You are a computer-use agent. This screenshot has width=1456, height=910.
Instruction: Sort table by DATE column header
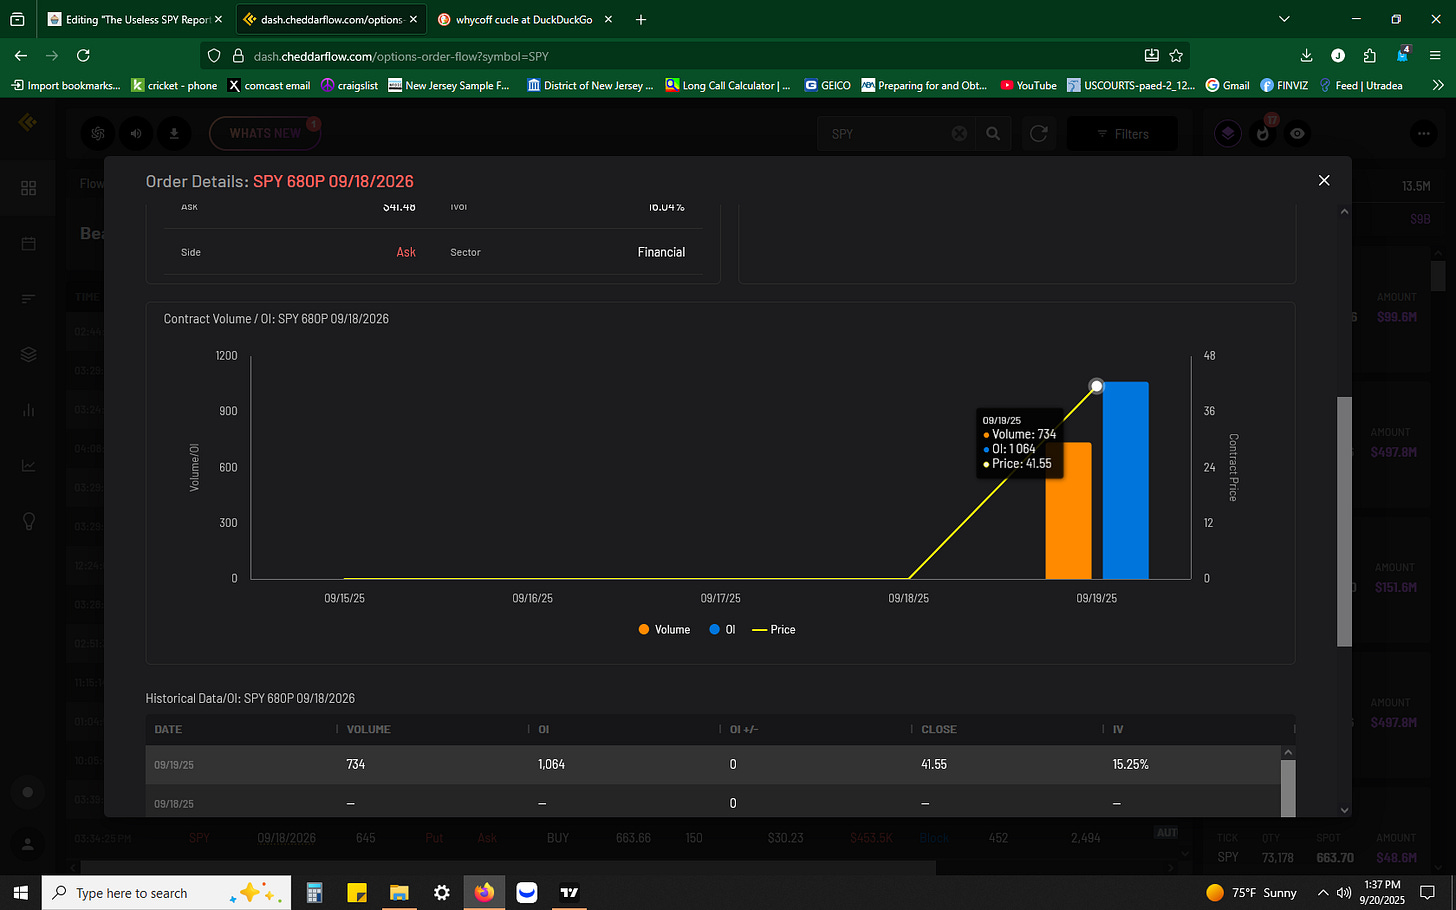pos(168,729)
